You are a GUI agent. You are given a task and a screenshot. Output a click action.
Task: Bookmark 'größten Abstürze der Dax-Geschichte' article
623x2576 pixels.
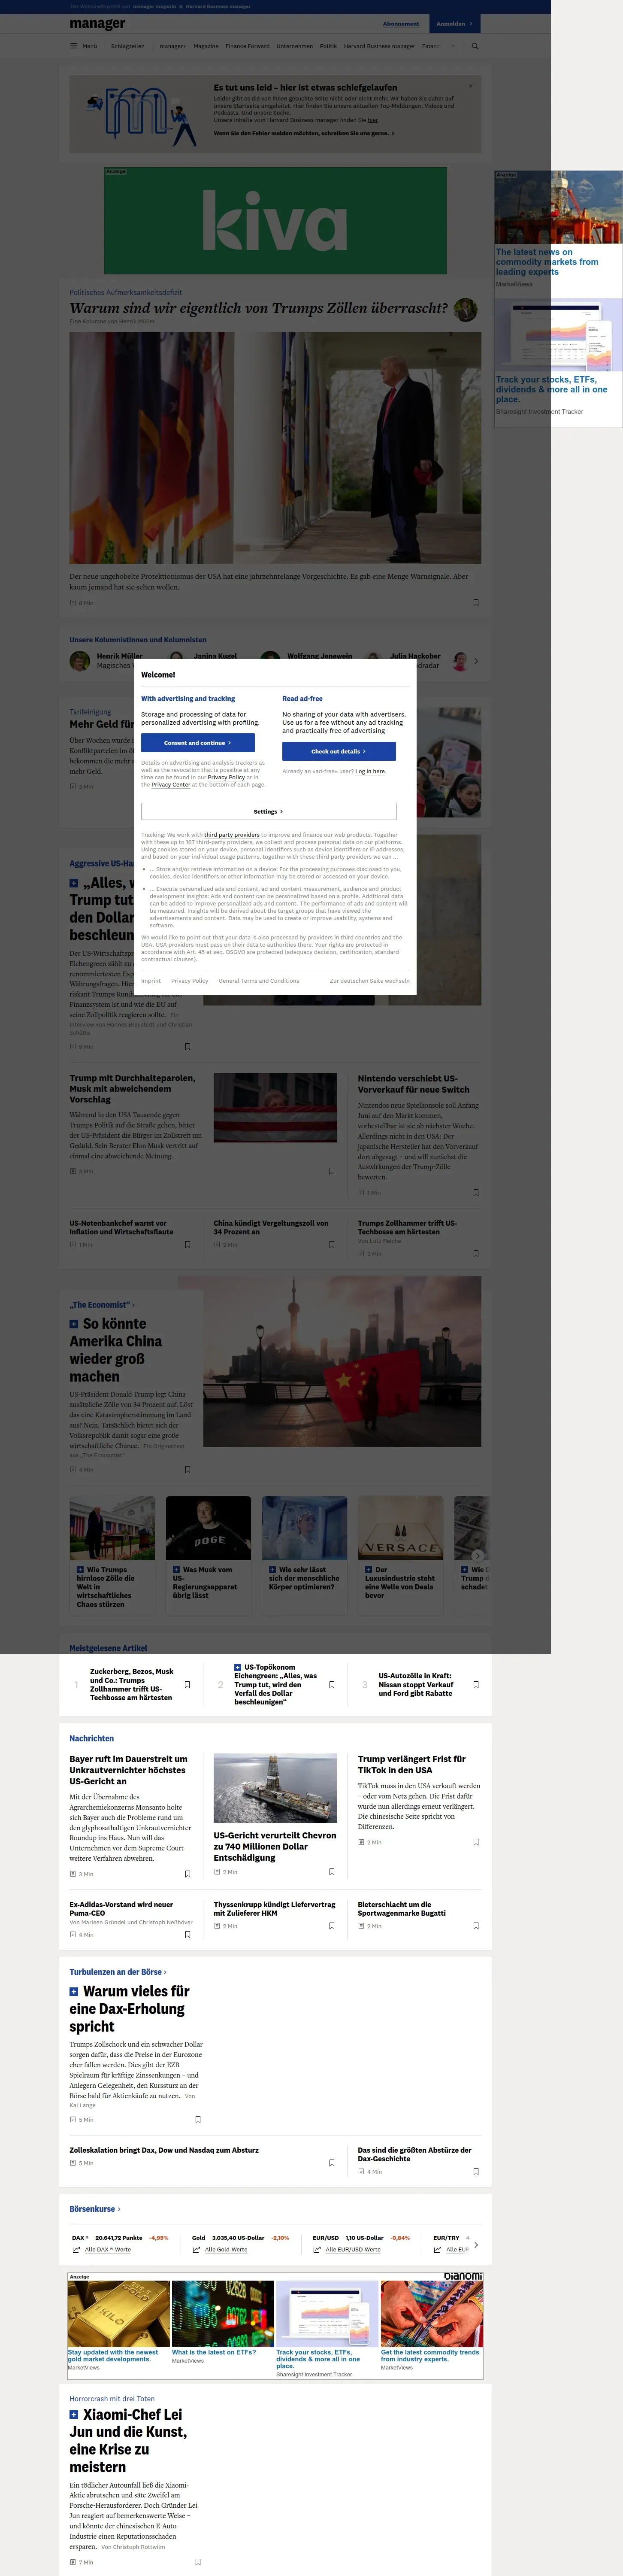pos(476,2171)
